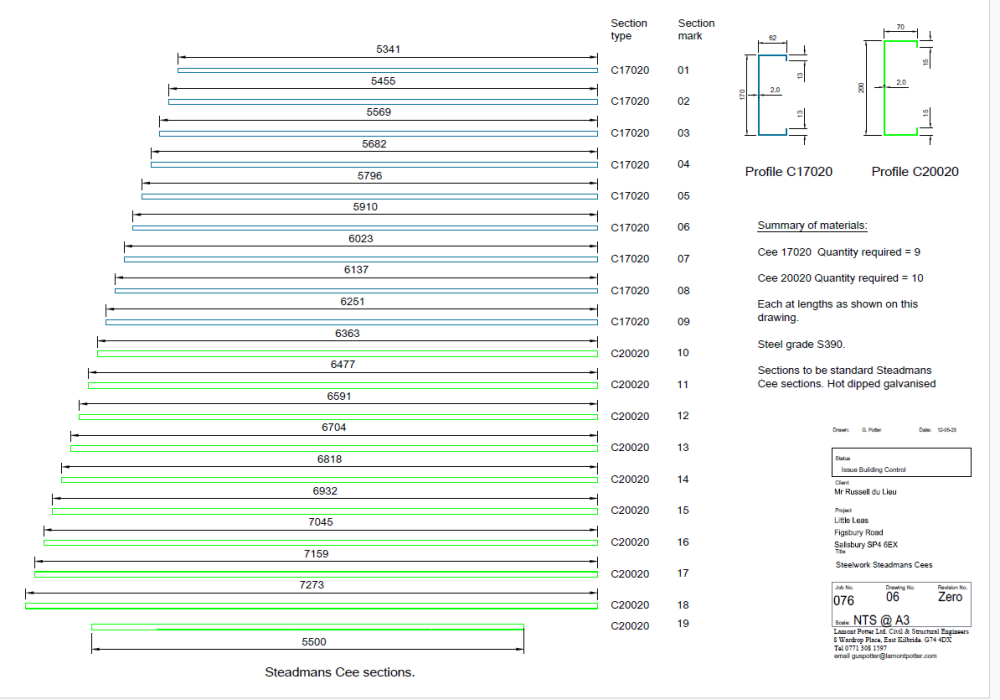Click the Cee 17020 quantity required line
The height and width of the screenshot is (700, 1000).
coord(839,252)
